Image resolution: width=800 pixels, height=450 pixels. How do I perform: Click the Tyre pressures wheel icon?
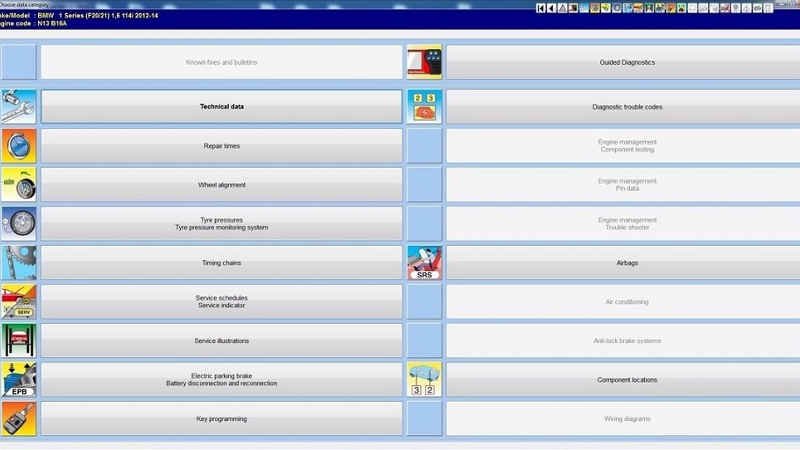(18, 223)
